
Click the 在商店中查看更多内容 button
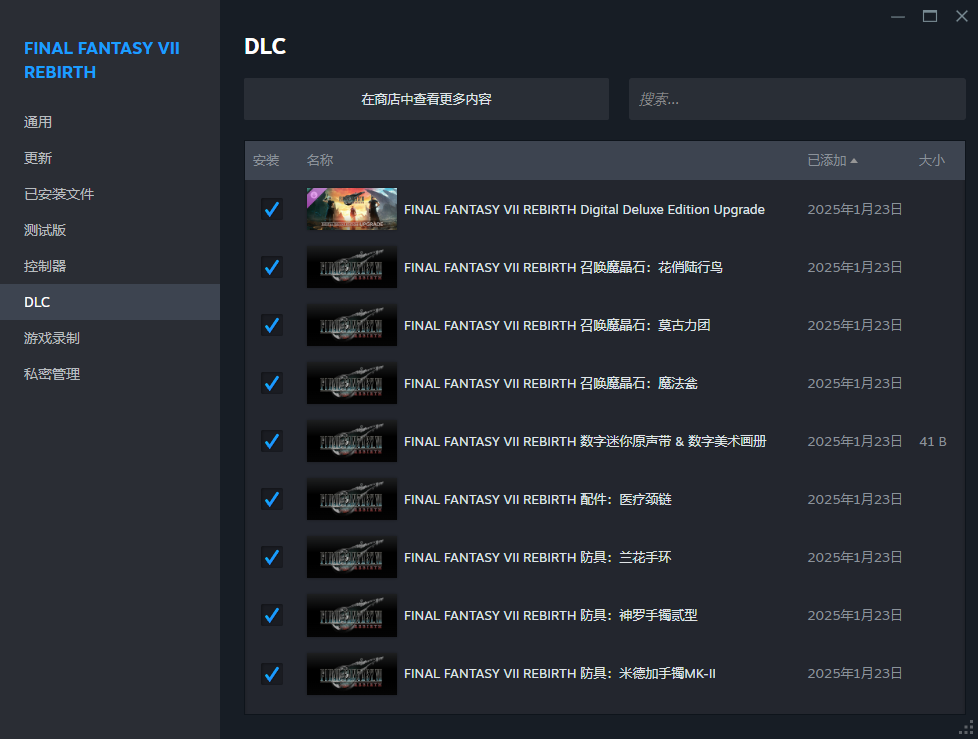[x=426, y=98]
